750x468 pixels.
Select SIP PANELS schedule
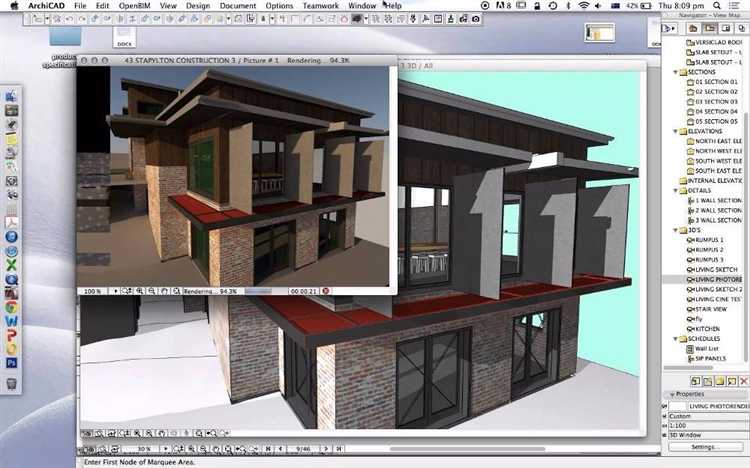[x=706, y=358]
